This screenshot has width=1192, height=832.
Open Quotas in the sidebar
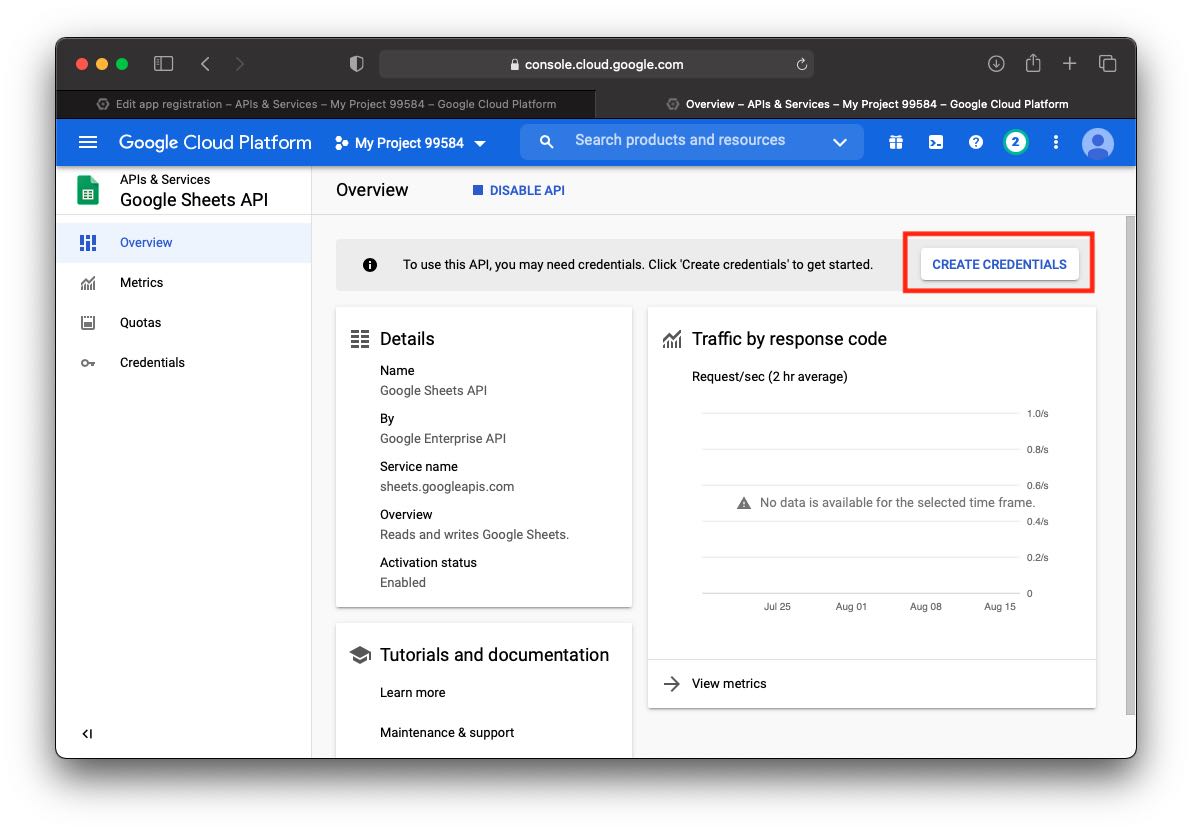click(x=184, y=322)
